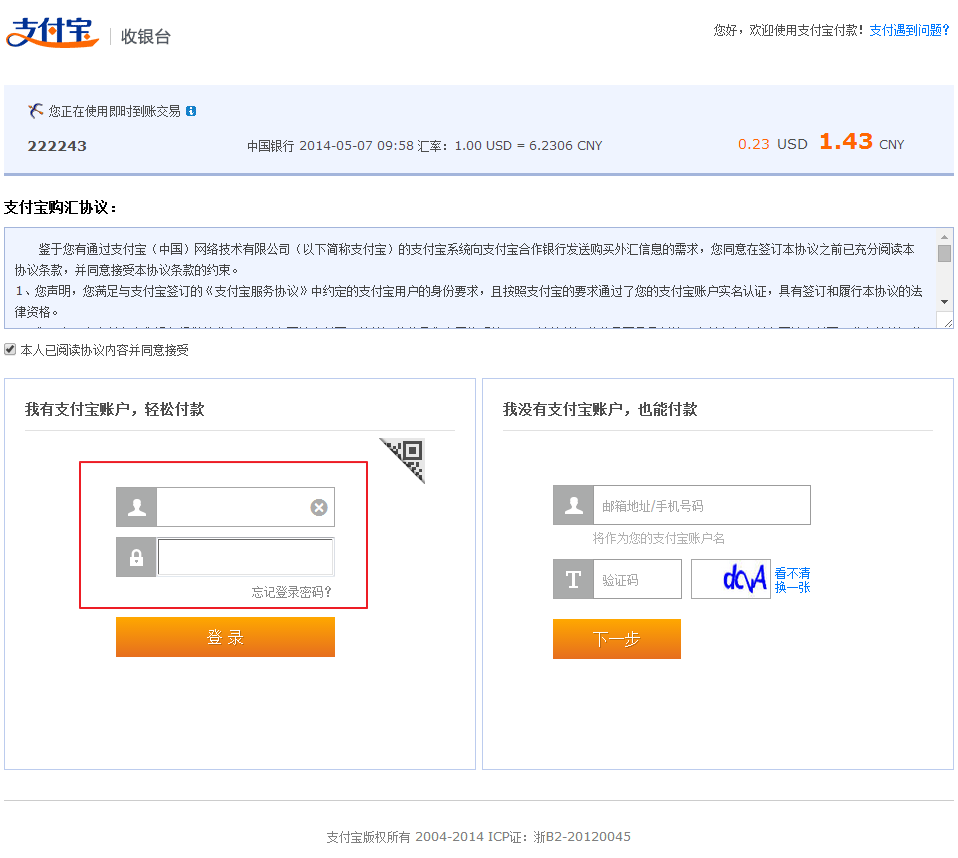Screen dimensions: 958x858
Task: Click the 将作为您的支付宝账户名 hint text
Action: (x=659, y=538)
